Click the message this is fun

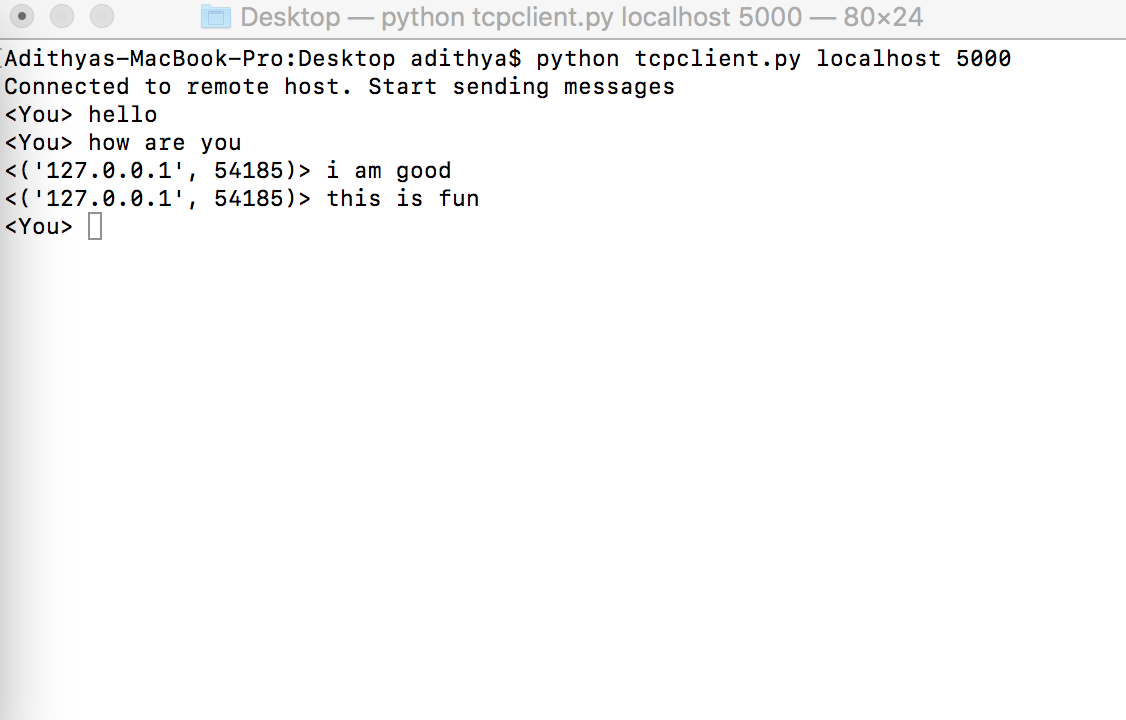[402, 198]
